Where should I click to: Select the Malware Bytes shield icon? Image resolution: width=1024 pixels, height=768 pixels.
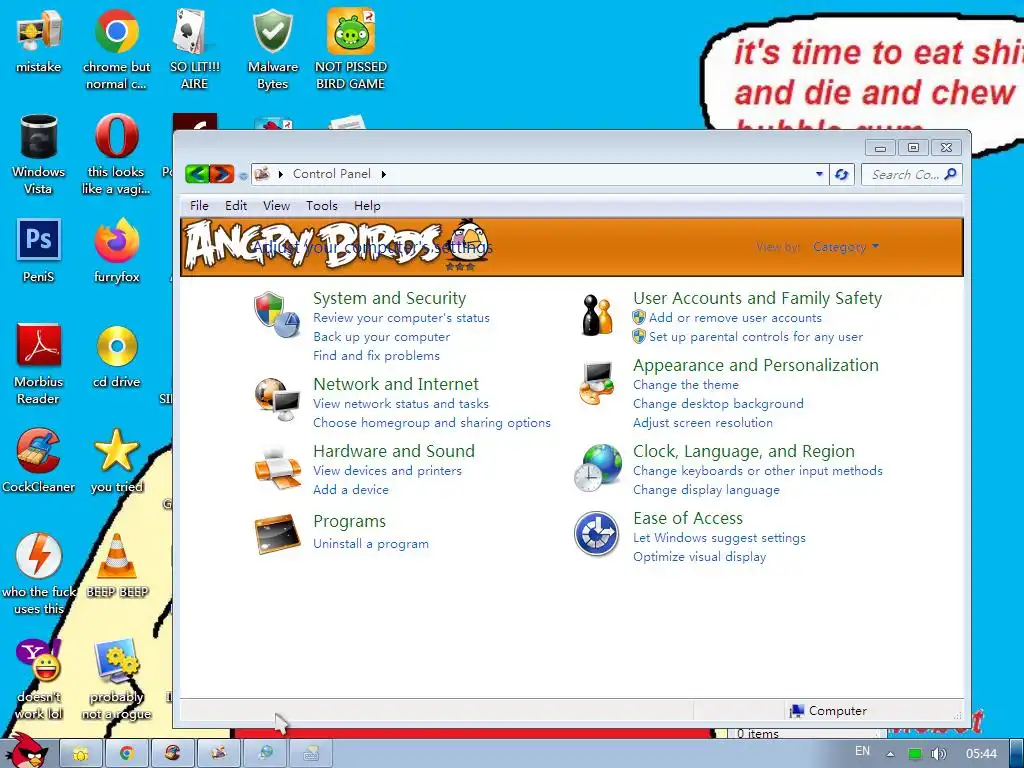click(272, 31)
